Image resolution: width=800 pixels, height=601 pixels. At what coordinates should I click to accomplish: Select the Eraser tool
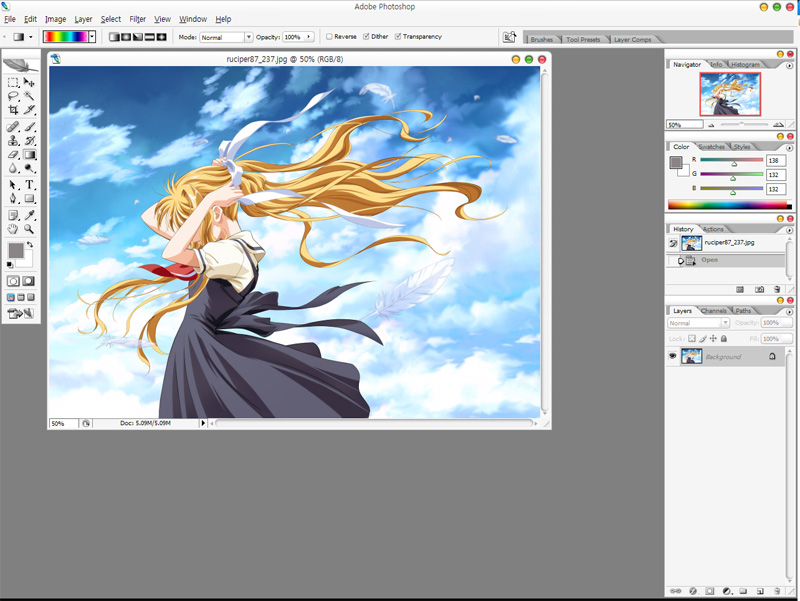13,155
